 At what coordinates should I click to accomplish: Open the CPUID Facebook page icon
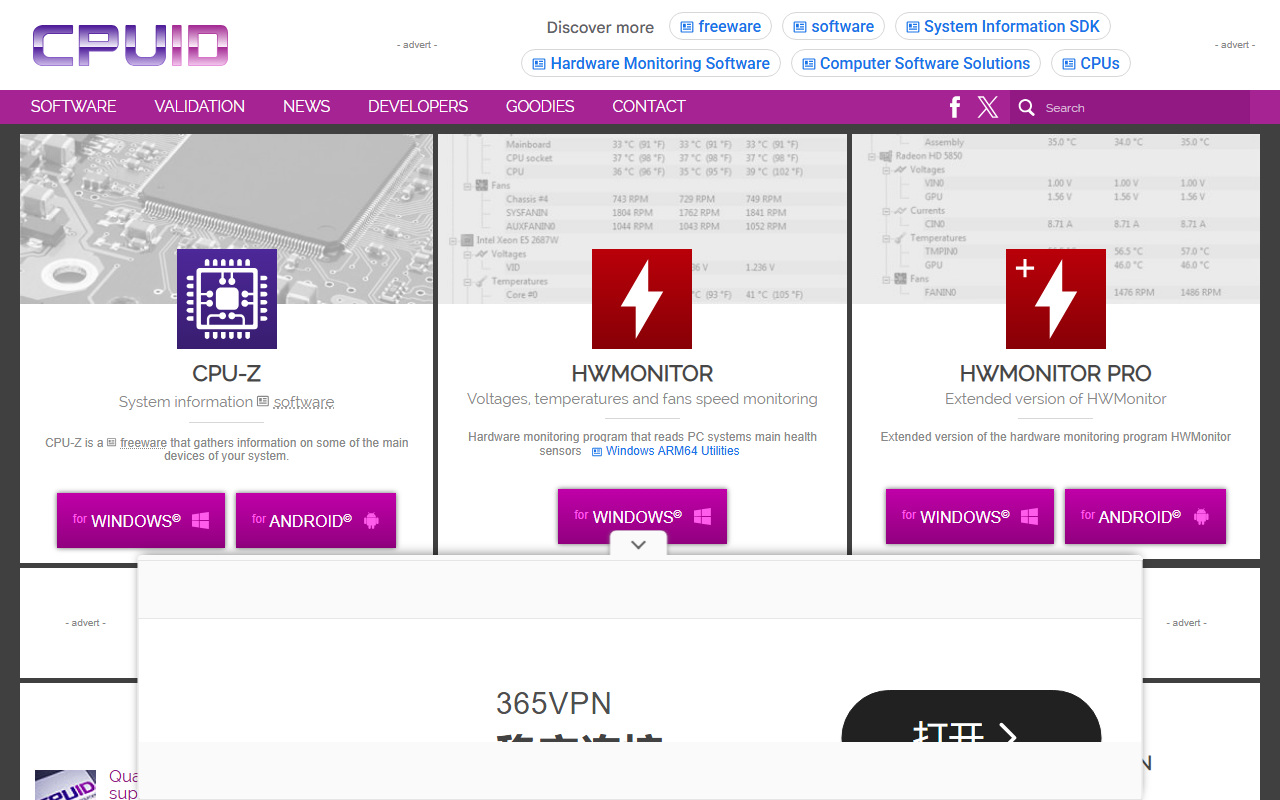coord(955,107)
